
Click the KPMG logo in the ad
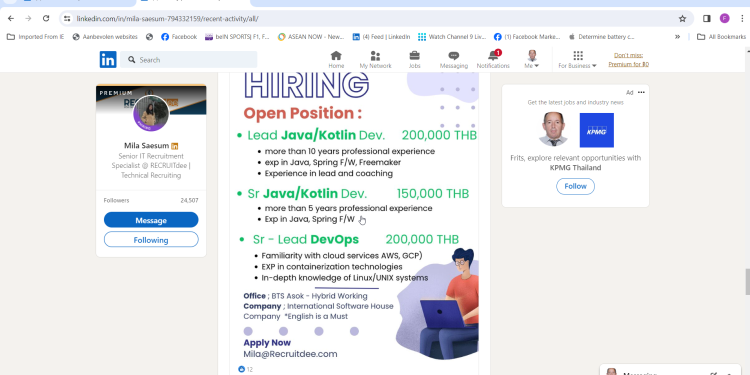tap(596, 130)
